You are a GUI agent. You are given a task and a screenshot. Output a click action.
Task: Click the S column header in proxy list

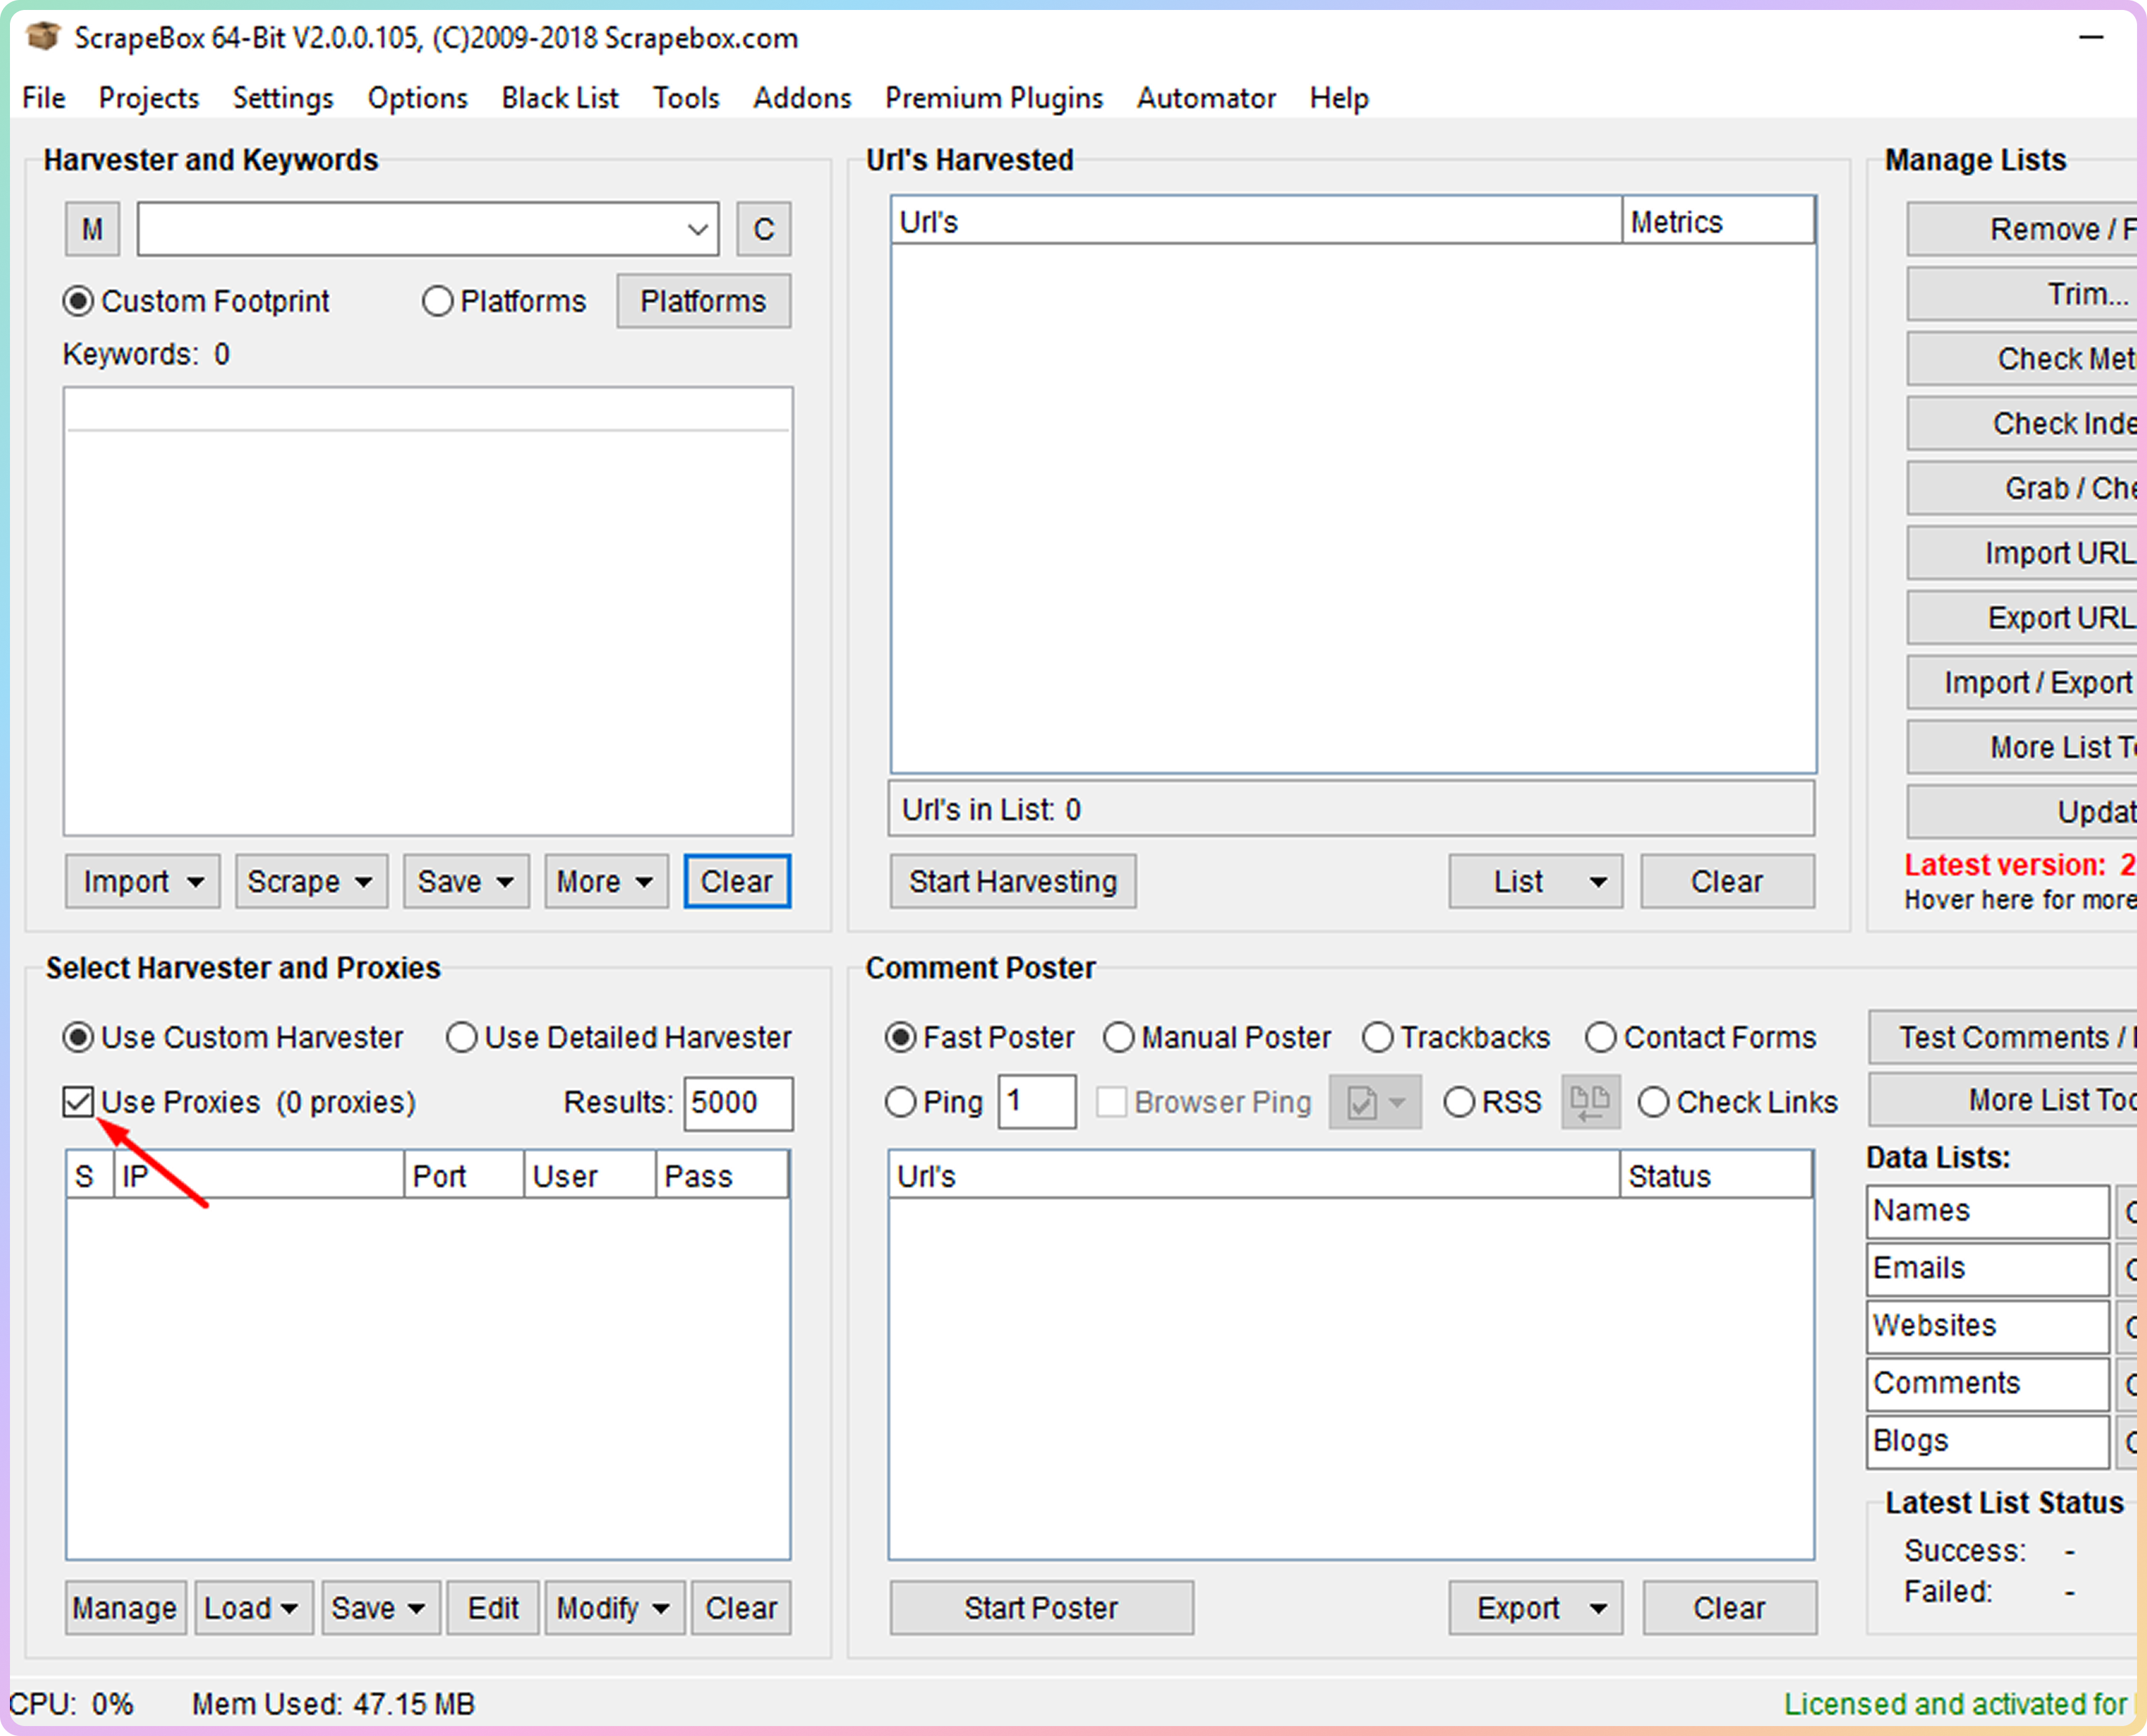click(x=85, y=1176)
